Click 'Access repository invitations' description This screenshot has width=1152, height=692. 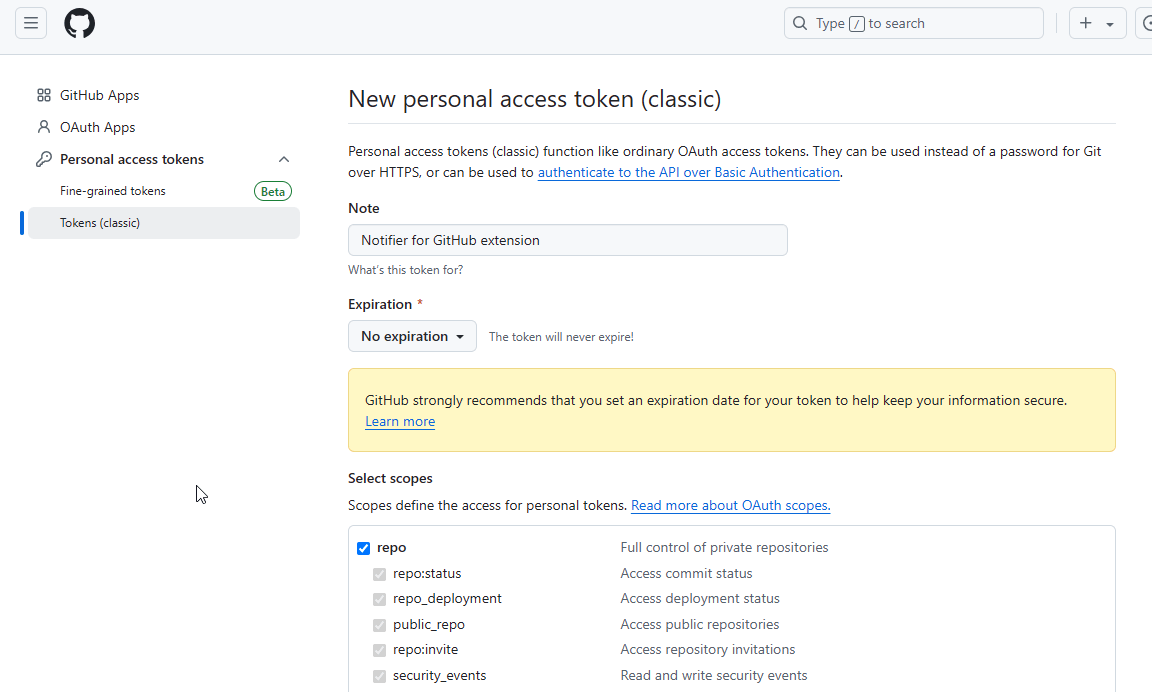[x=708, y=649]
